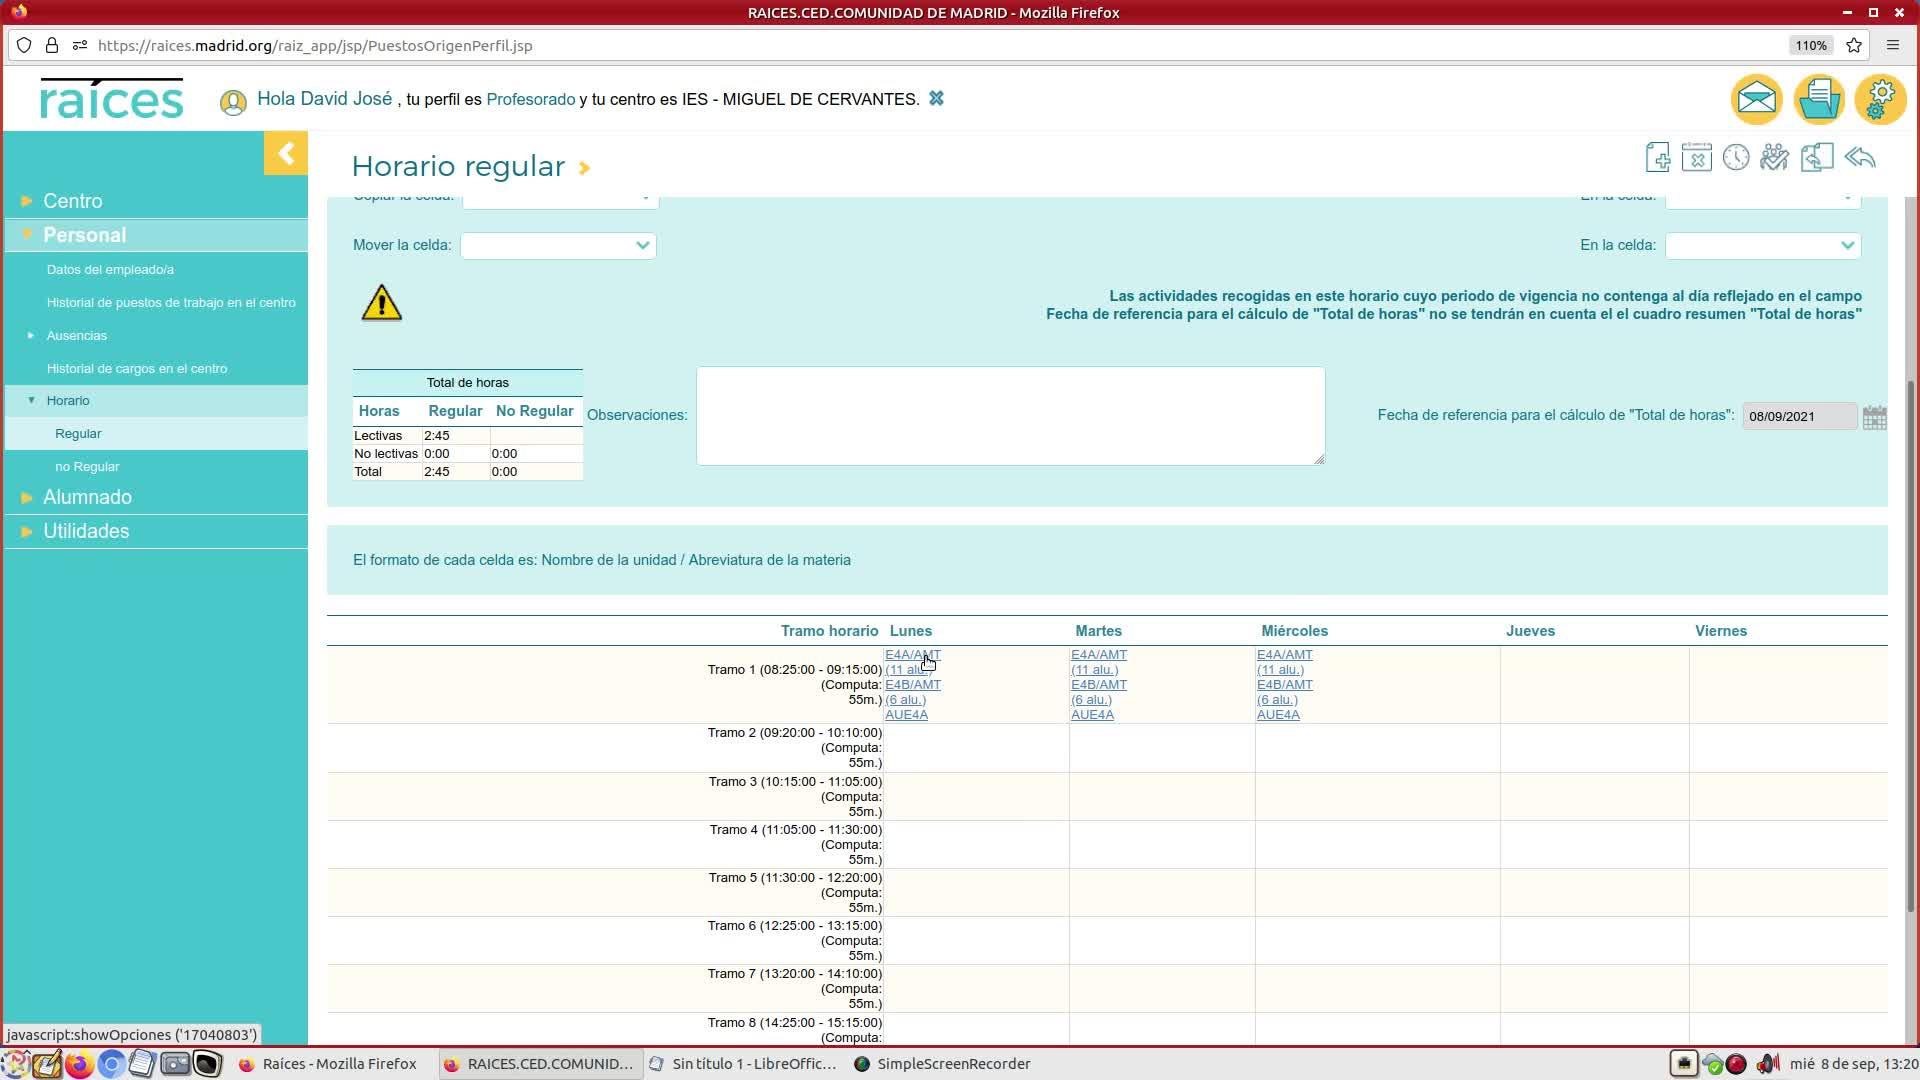Open the gears settings icon
Viewport: 1920px width, 1080px height.
1880,99
